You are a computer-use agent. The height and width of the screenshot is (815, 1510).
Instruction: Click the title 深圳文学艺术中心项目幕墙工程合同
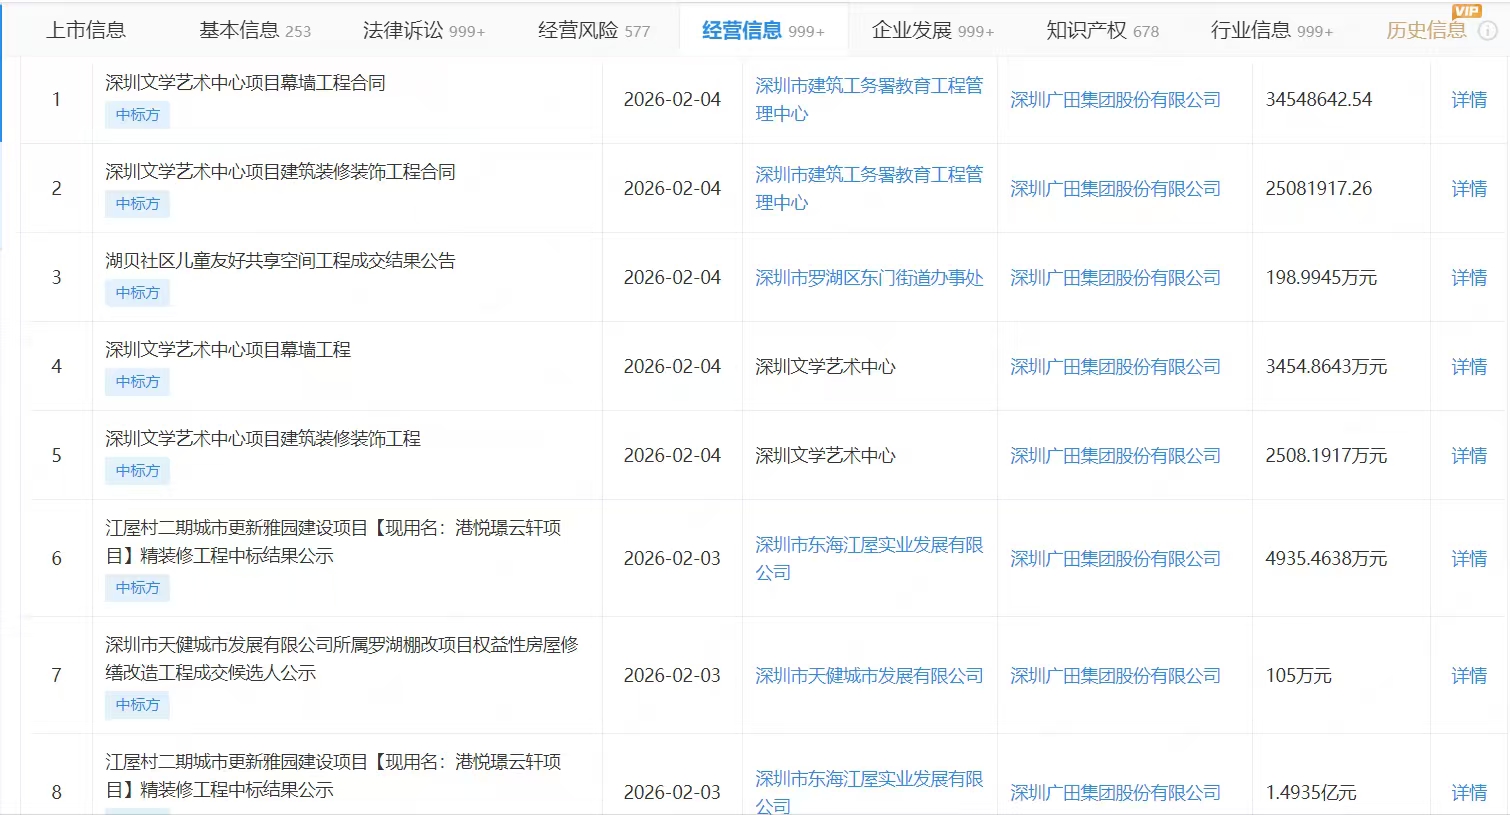click(245, 82)
